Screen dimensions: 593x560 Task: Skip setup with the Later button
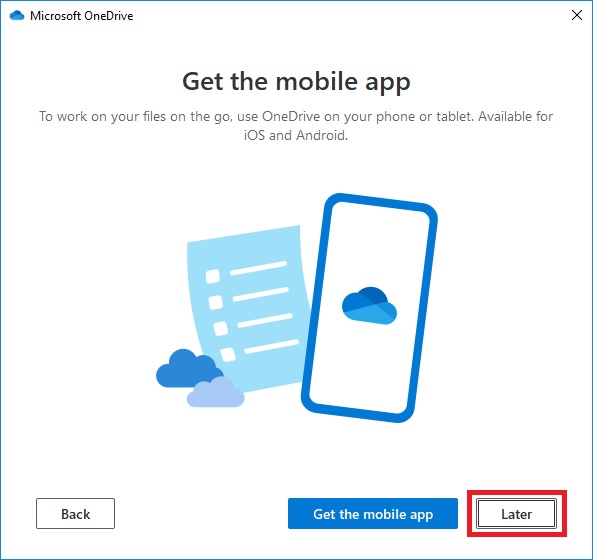(516, 513)
